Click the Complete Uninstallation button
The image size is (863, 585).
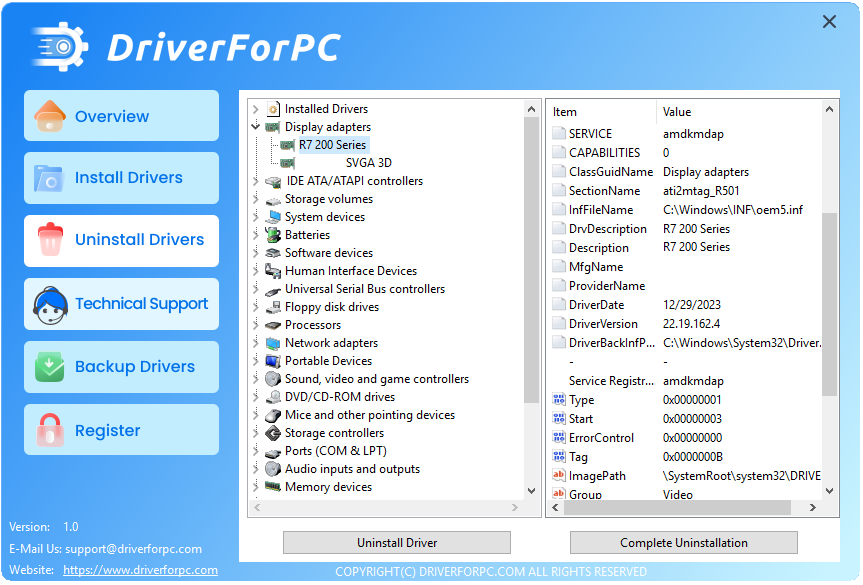(x=684, y=543)
